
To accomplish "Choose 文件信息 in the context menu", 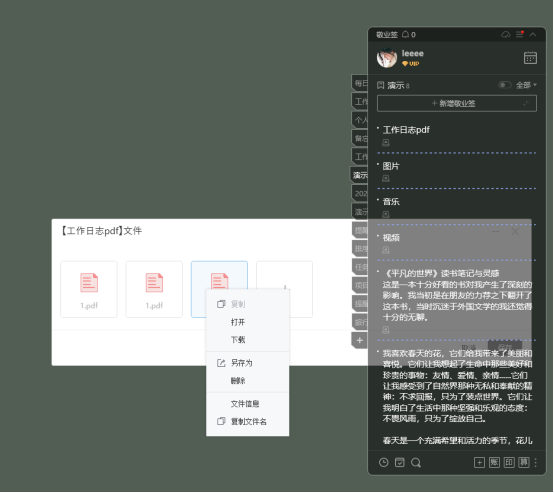I will (x=248, y=404).
